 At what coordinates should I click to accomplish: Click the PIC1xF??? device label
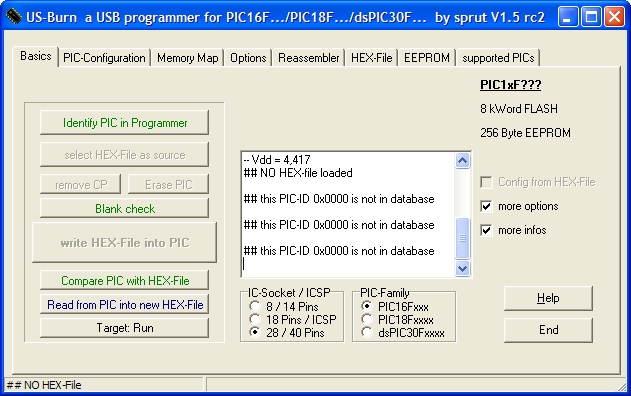point(511,85)
